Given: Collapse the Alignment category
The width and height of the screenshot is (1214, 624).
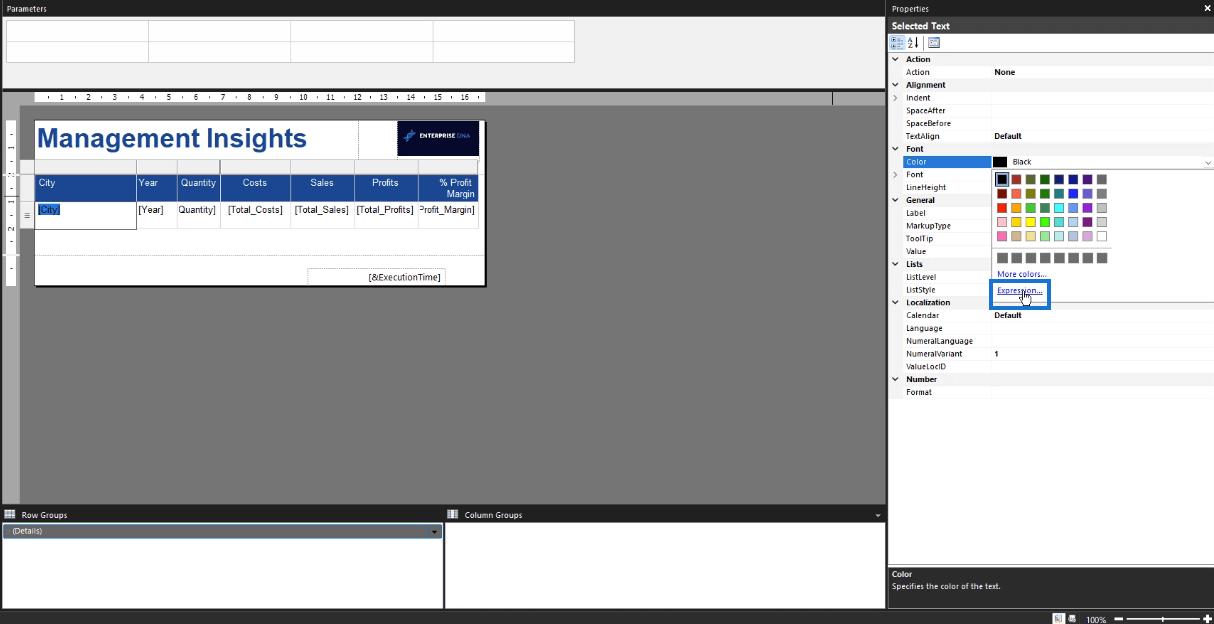Looking at the screenshot, I should click(895, 85).
